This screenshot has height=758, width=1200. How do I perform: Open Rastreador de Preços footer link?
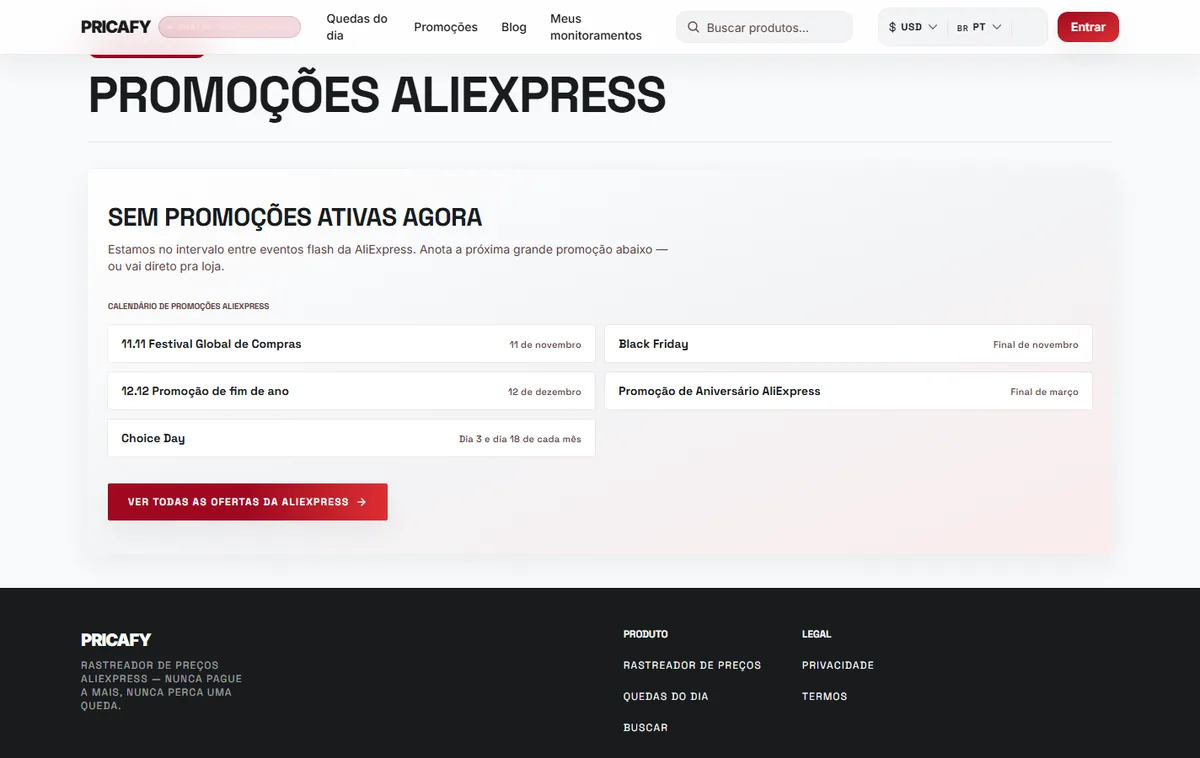click(x=692, y=665)
